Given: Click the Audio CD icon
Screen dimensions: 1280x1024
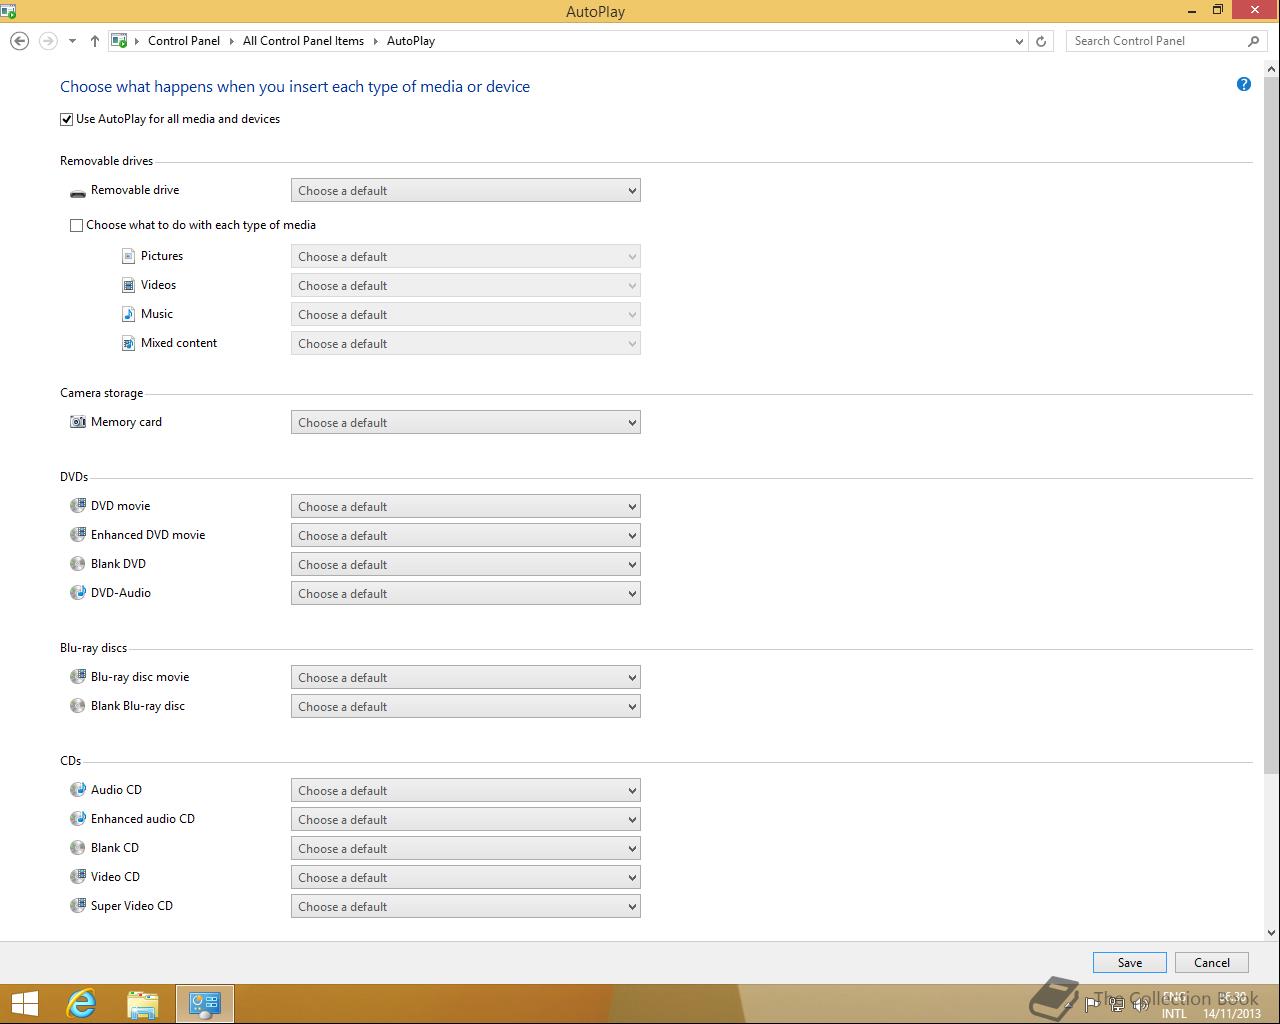Looking at the screenshot, I should click(78, 790).
